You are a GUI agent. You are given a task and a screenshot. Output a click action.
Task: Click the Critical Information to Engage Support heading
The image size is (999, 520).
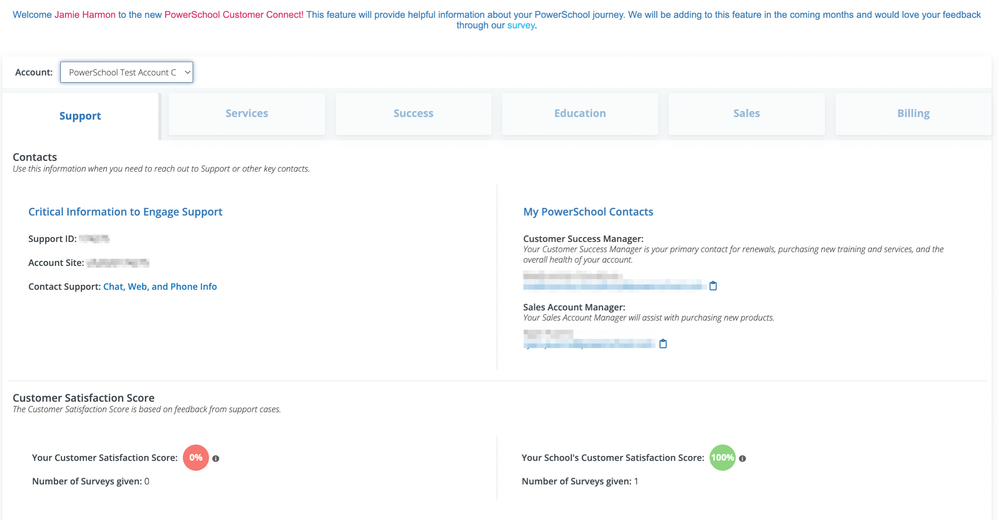[125, 212]
